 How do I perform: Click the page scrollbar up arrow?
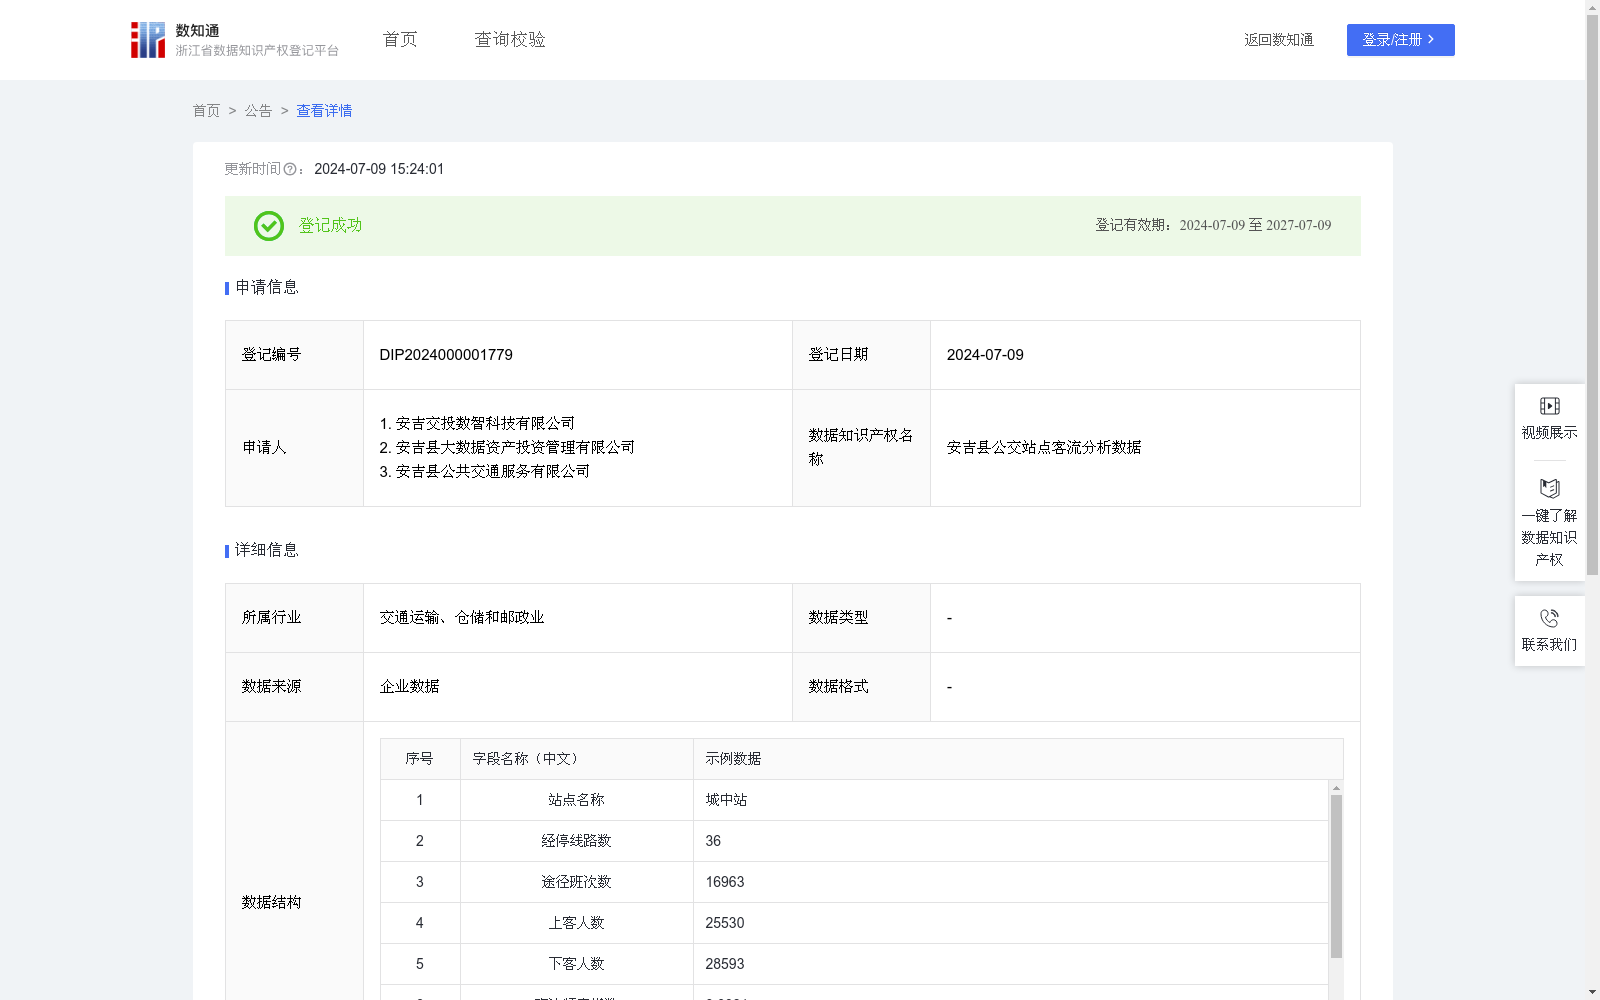coord(1592,7)
